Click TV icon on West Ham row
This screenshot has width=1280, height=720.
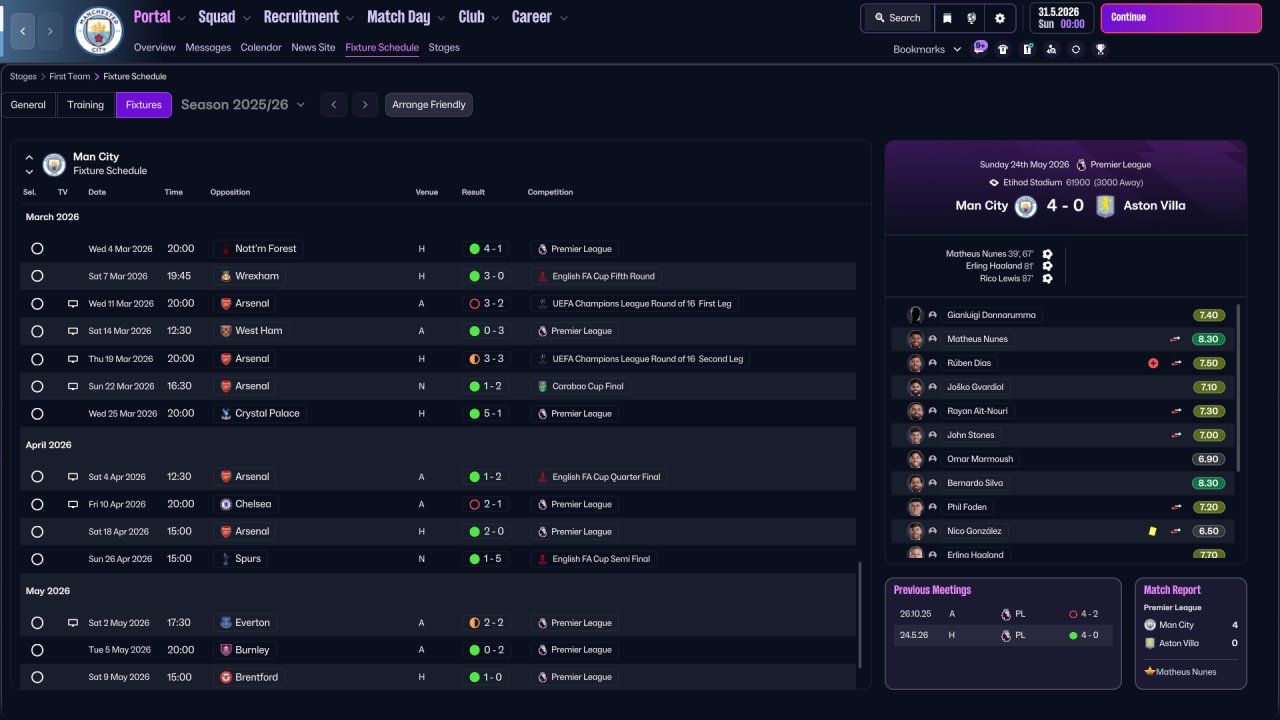(x=72, y=331)
